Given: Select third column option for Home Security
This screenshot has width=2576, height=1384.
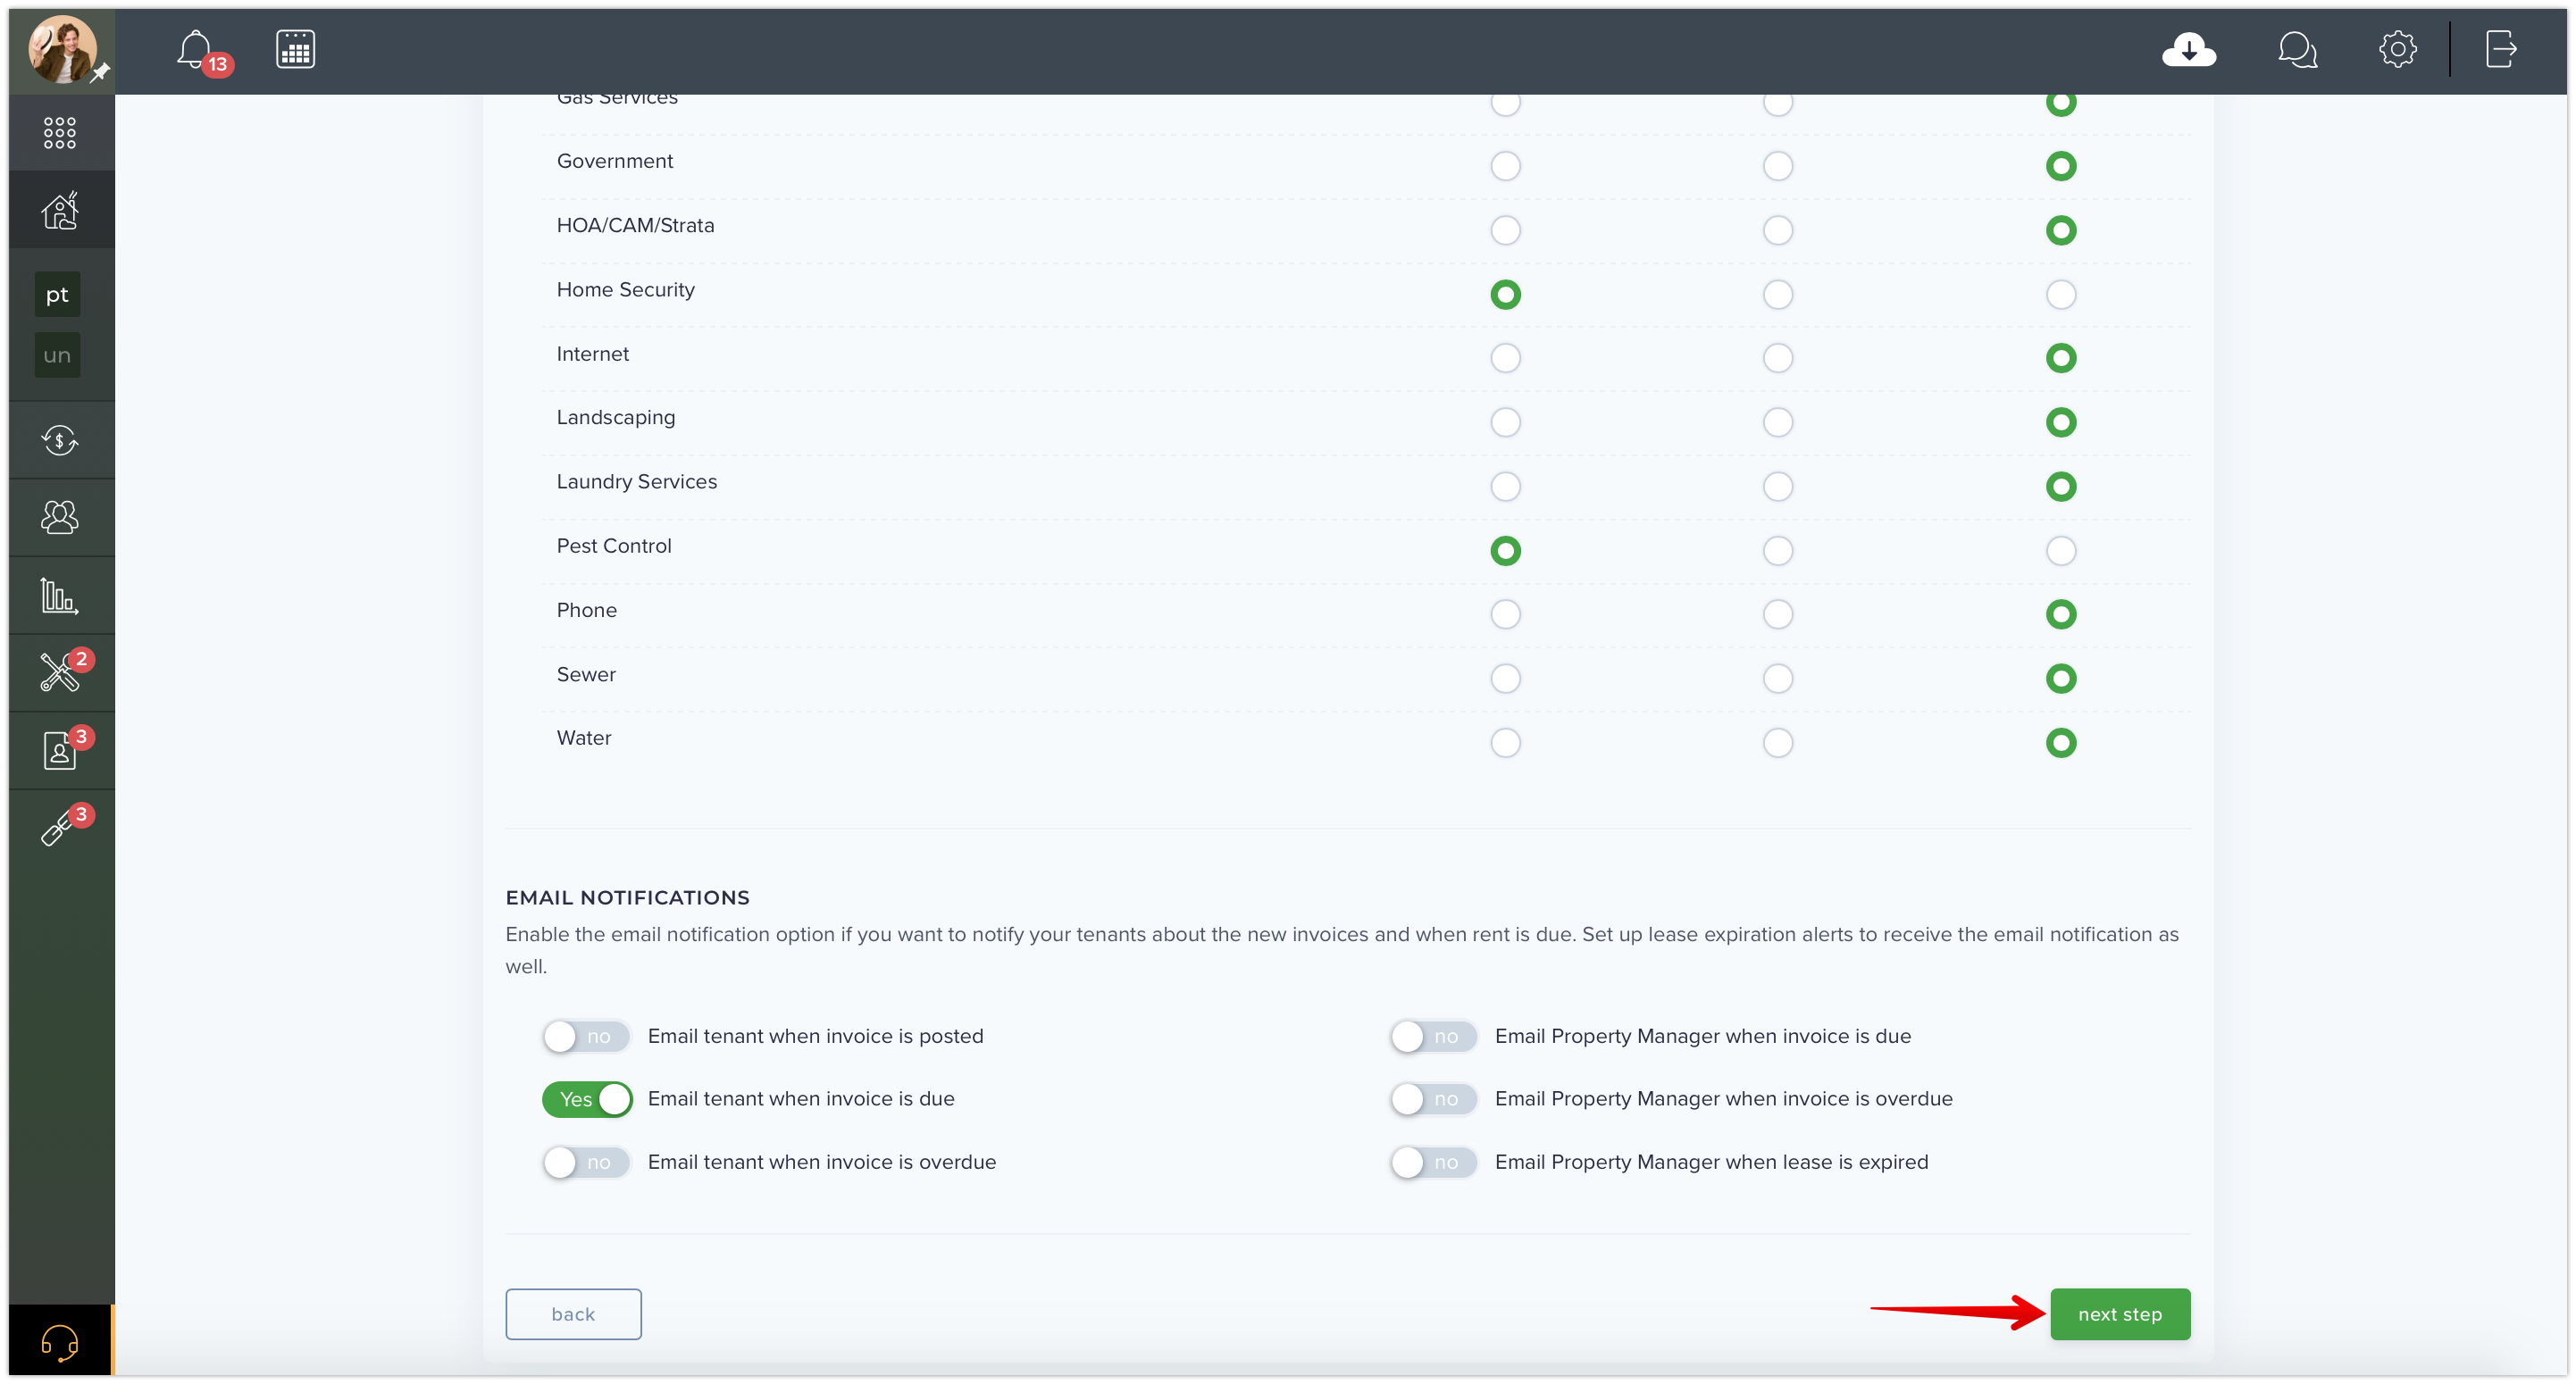Looking at the screenshot, I should 2060,294.
